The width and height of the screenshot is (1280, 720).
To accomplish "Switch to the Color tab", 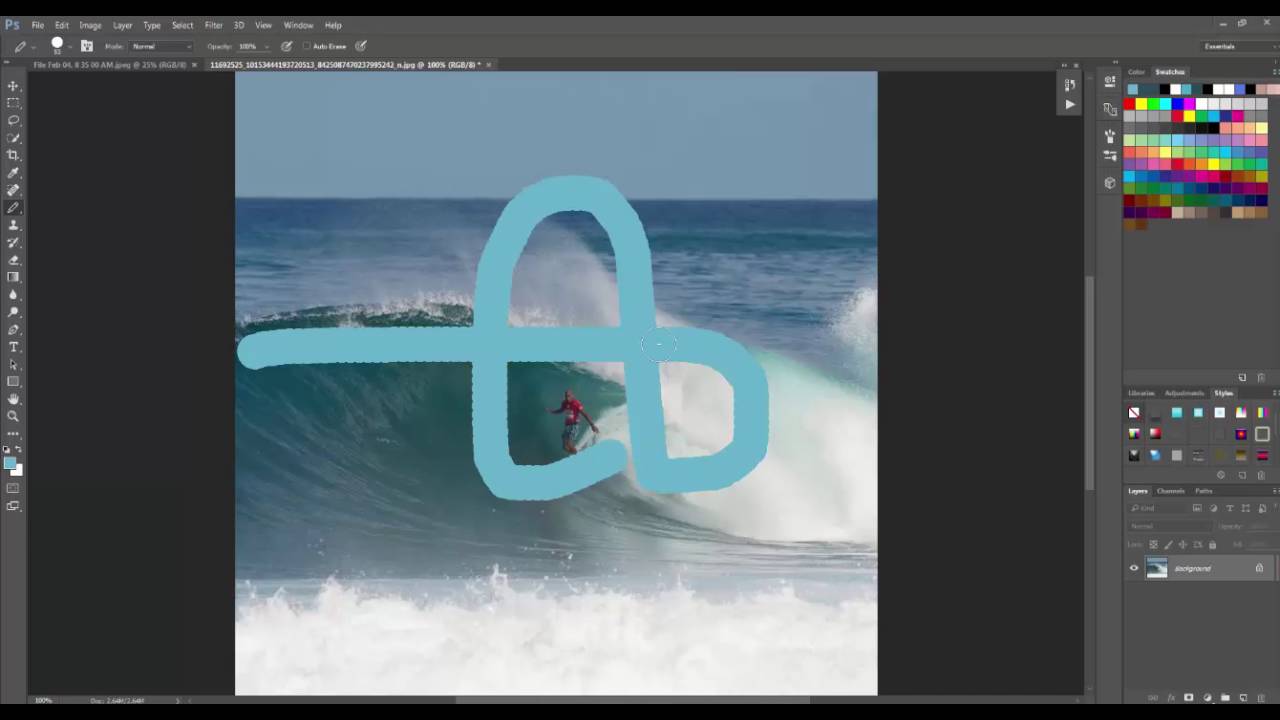I will (1136, 72).
